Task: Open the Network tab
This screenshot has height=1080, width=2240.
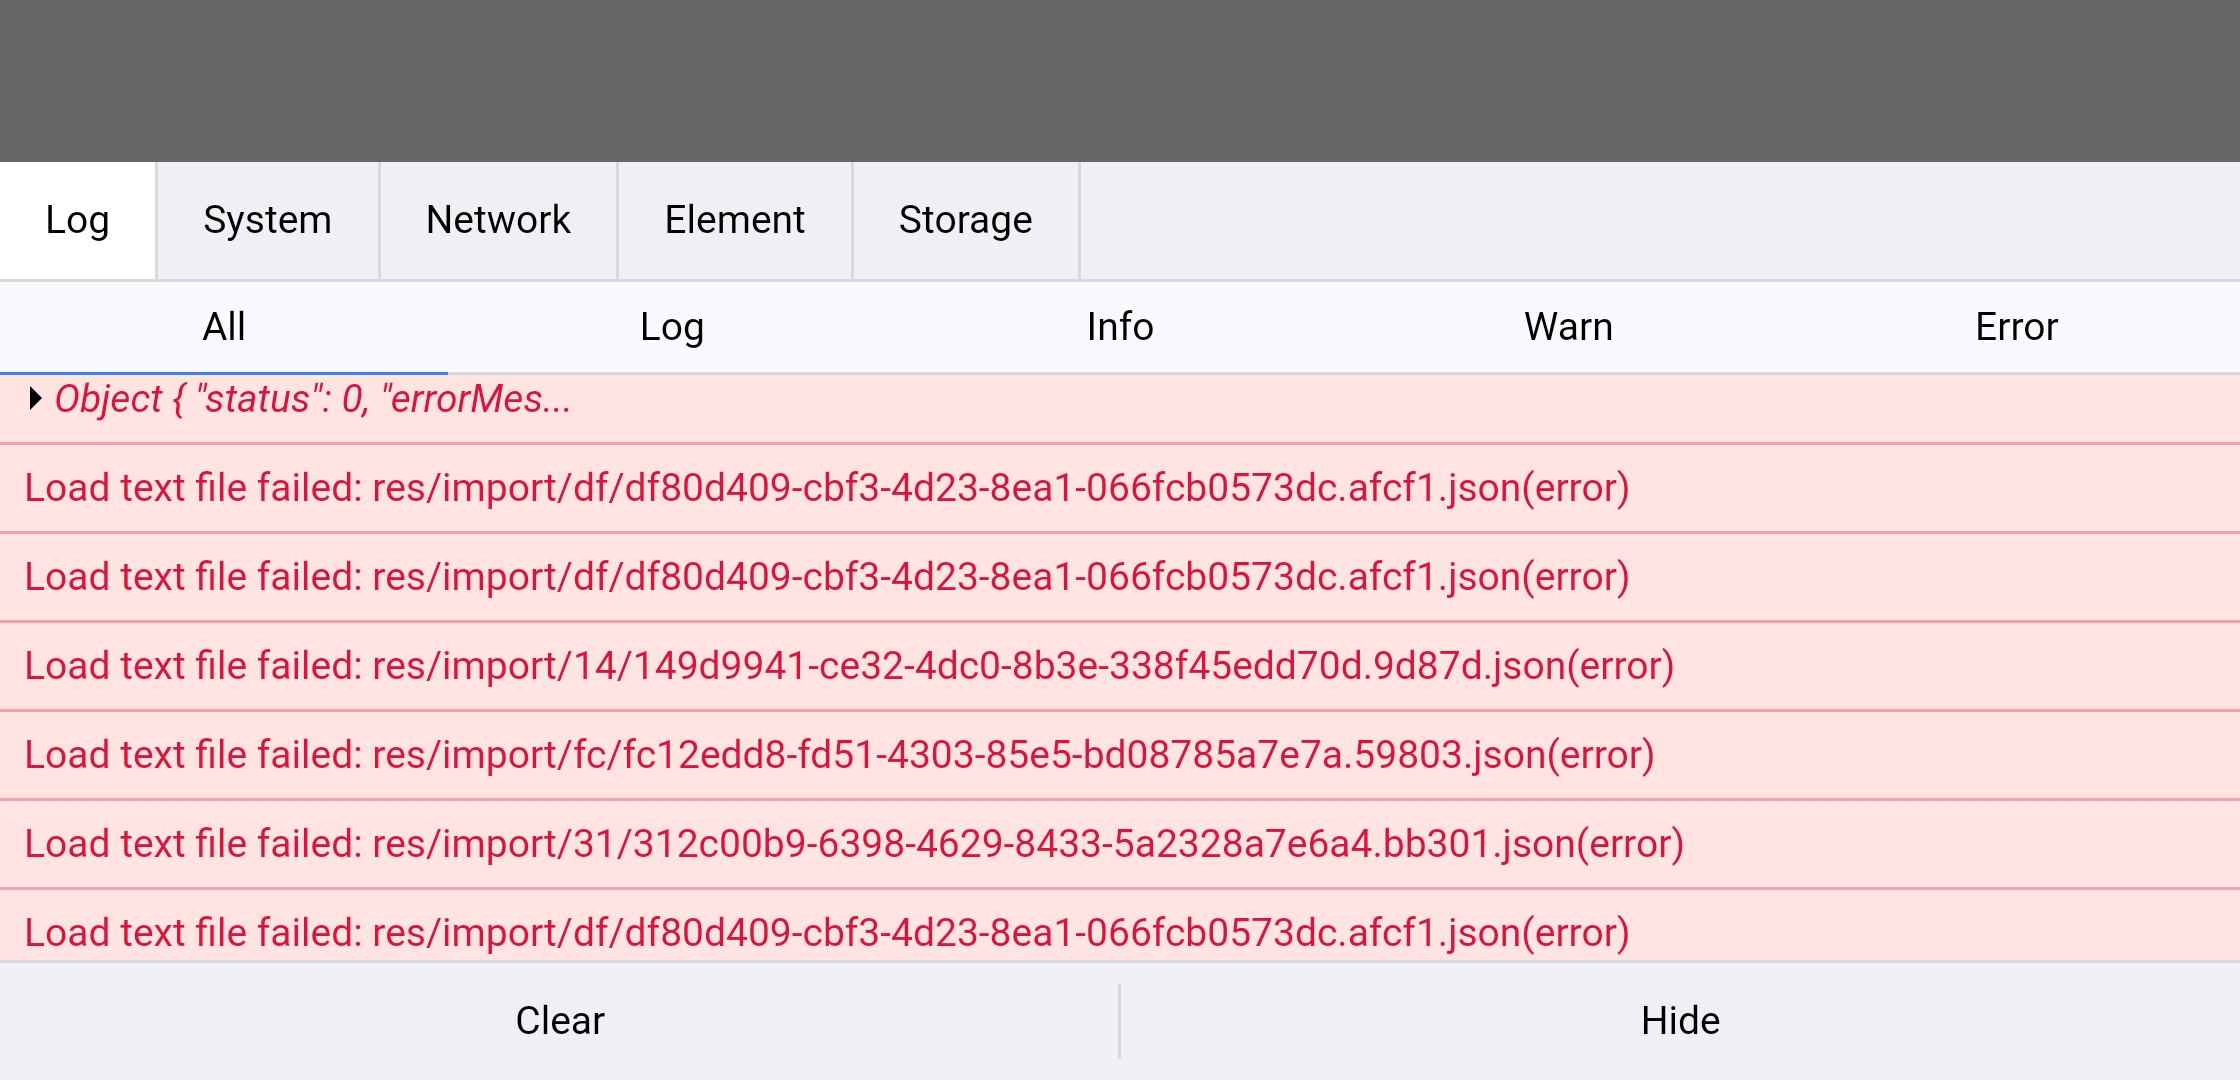Action: click(x=498, y=221)
